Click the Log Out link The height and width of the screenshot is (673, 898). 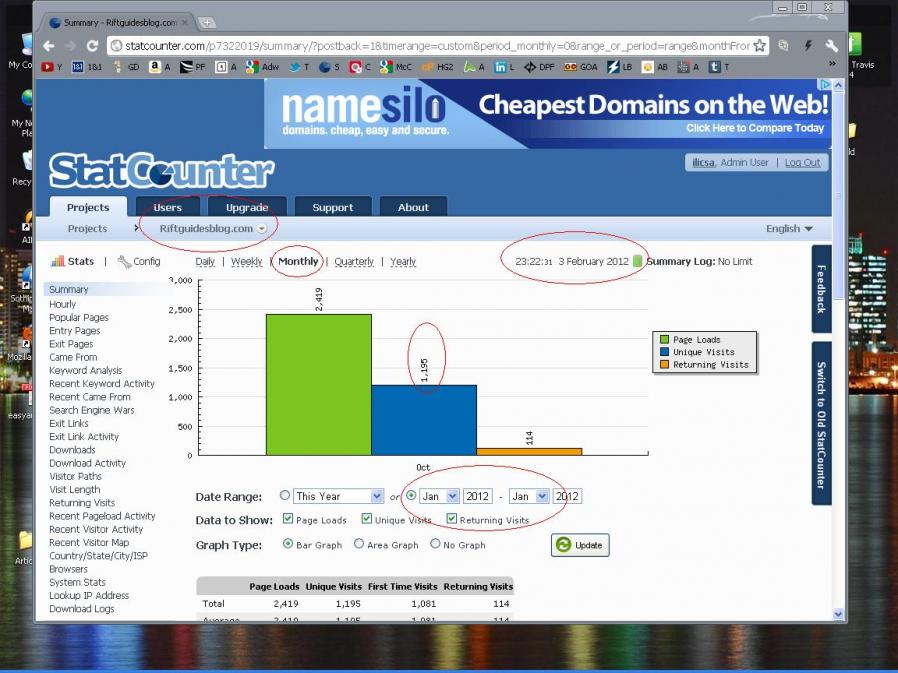point(802,163)
